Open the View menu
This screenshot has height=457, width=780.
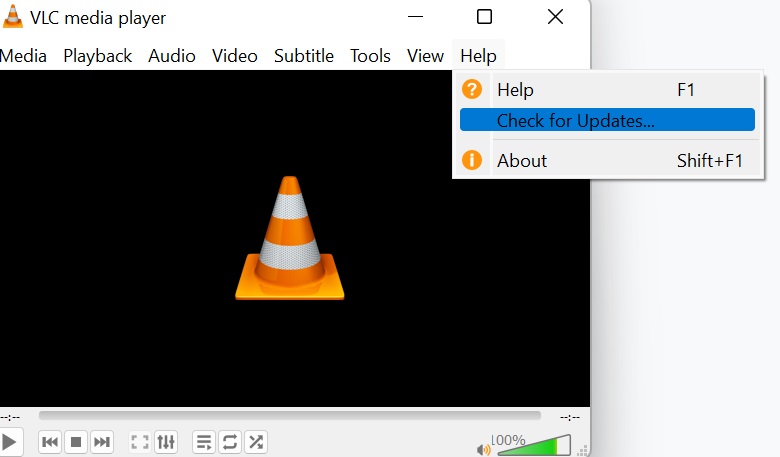pos(425,56)
